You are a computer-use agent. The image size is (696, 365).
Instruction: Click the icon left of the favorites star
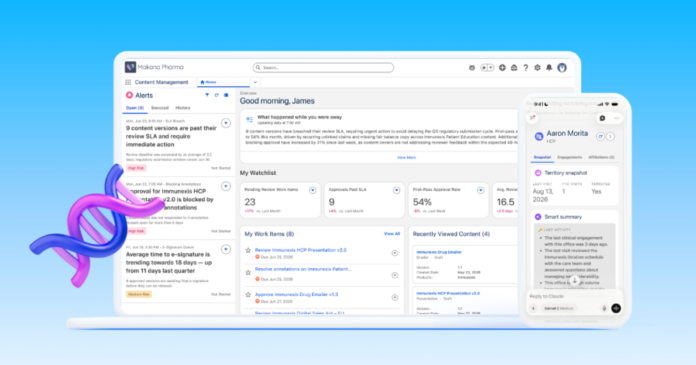point(472,67)
